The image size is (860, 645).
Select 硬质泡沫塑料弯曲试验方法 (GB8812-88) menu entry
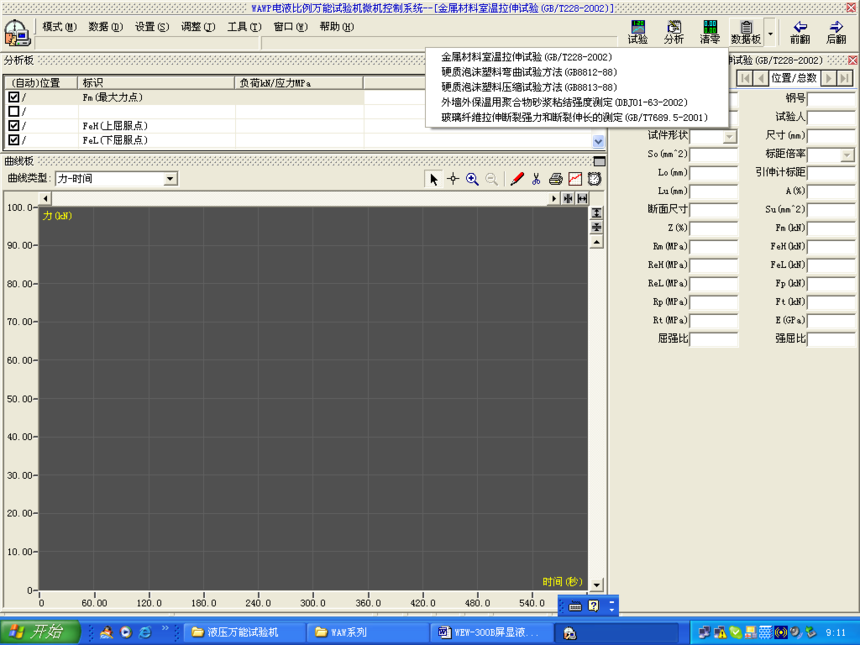(x=529, y=72)
